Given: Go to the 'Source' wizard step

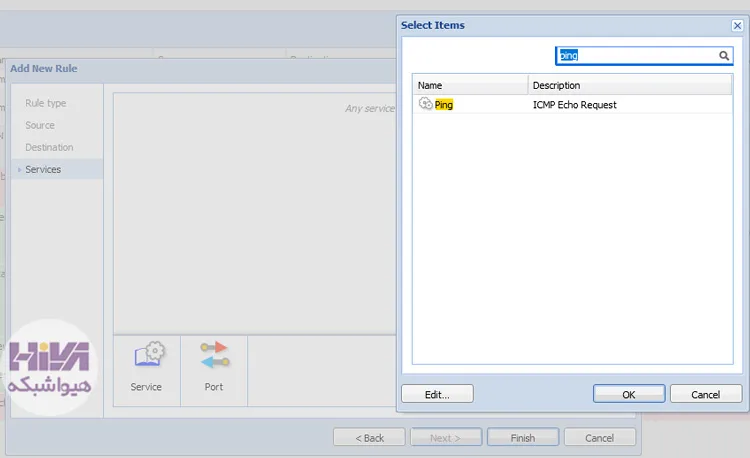Looking at the screenshot, I should 40,125.
